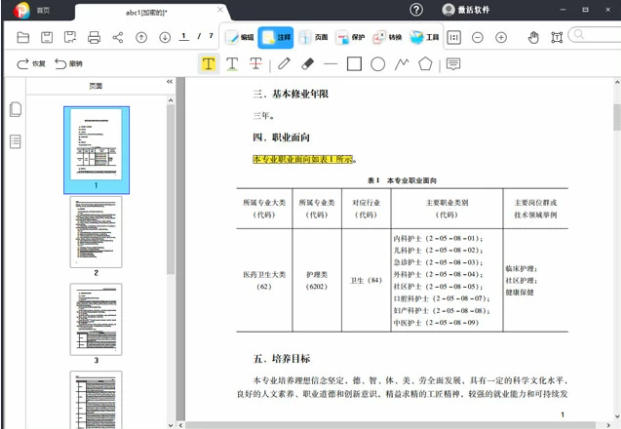
Task: Click the 撤销 (Undo) button
Action: [69, 63]
